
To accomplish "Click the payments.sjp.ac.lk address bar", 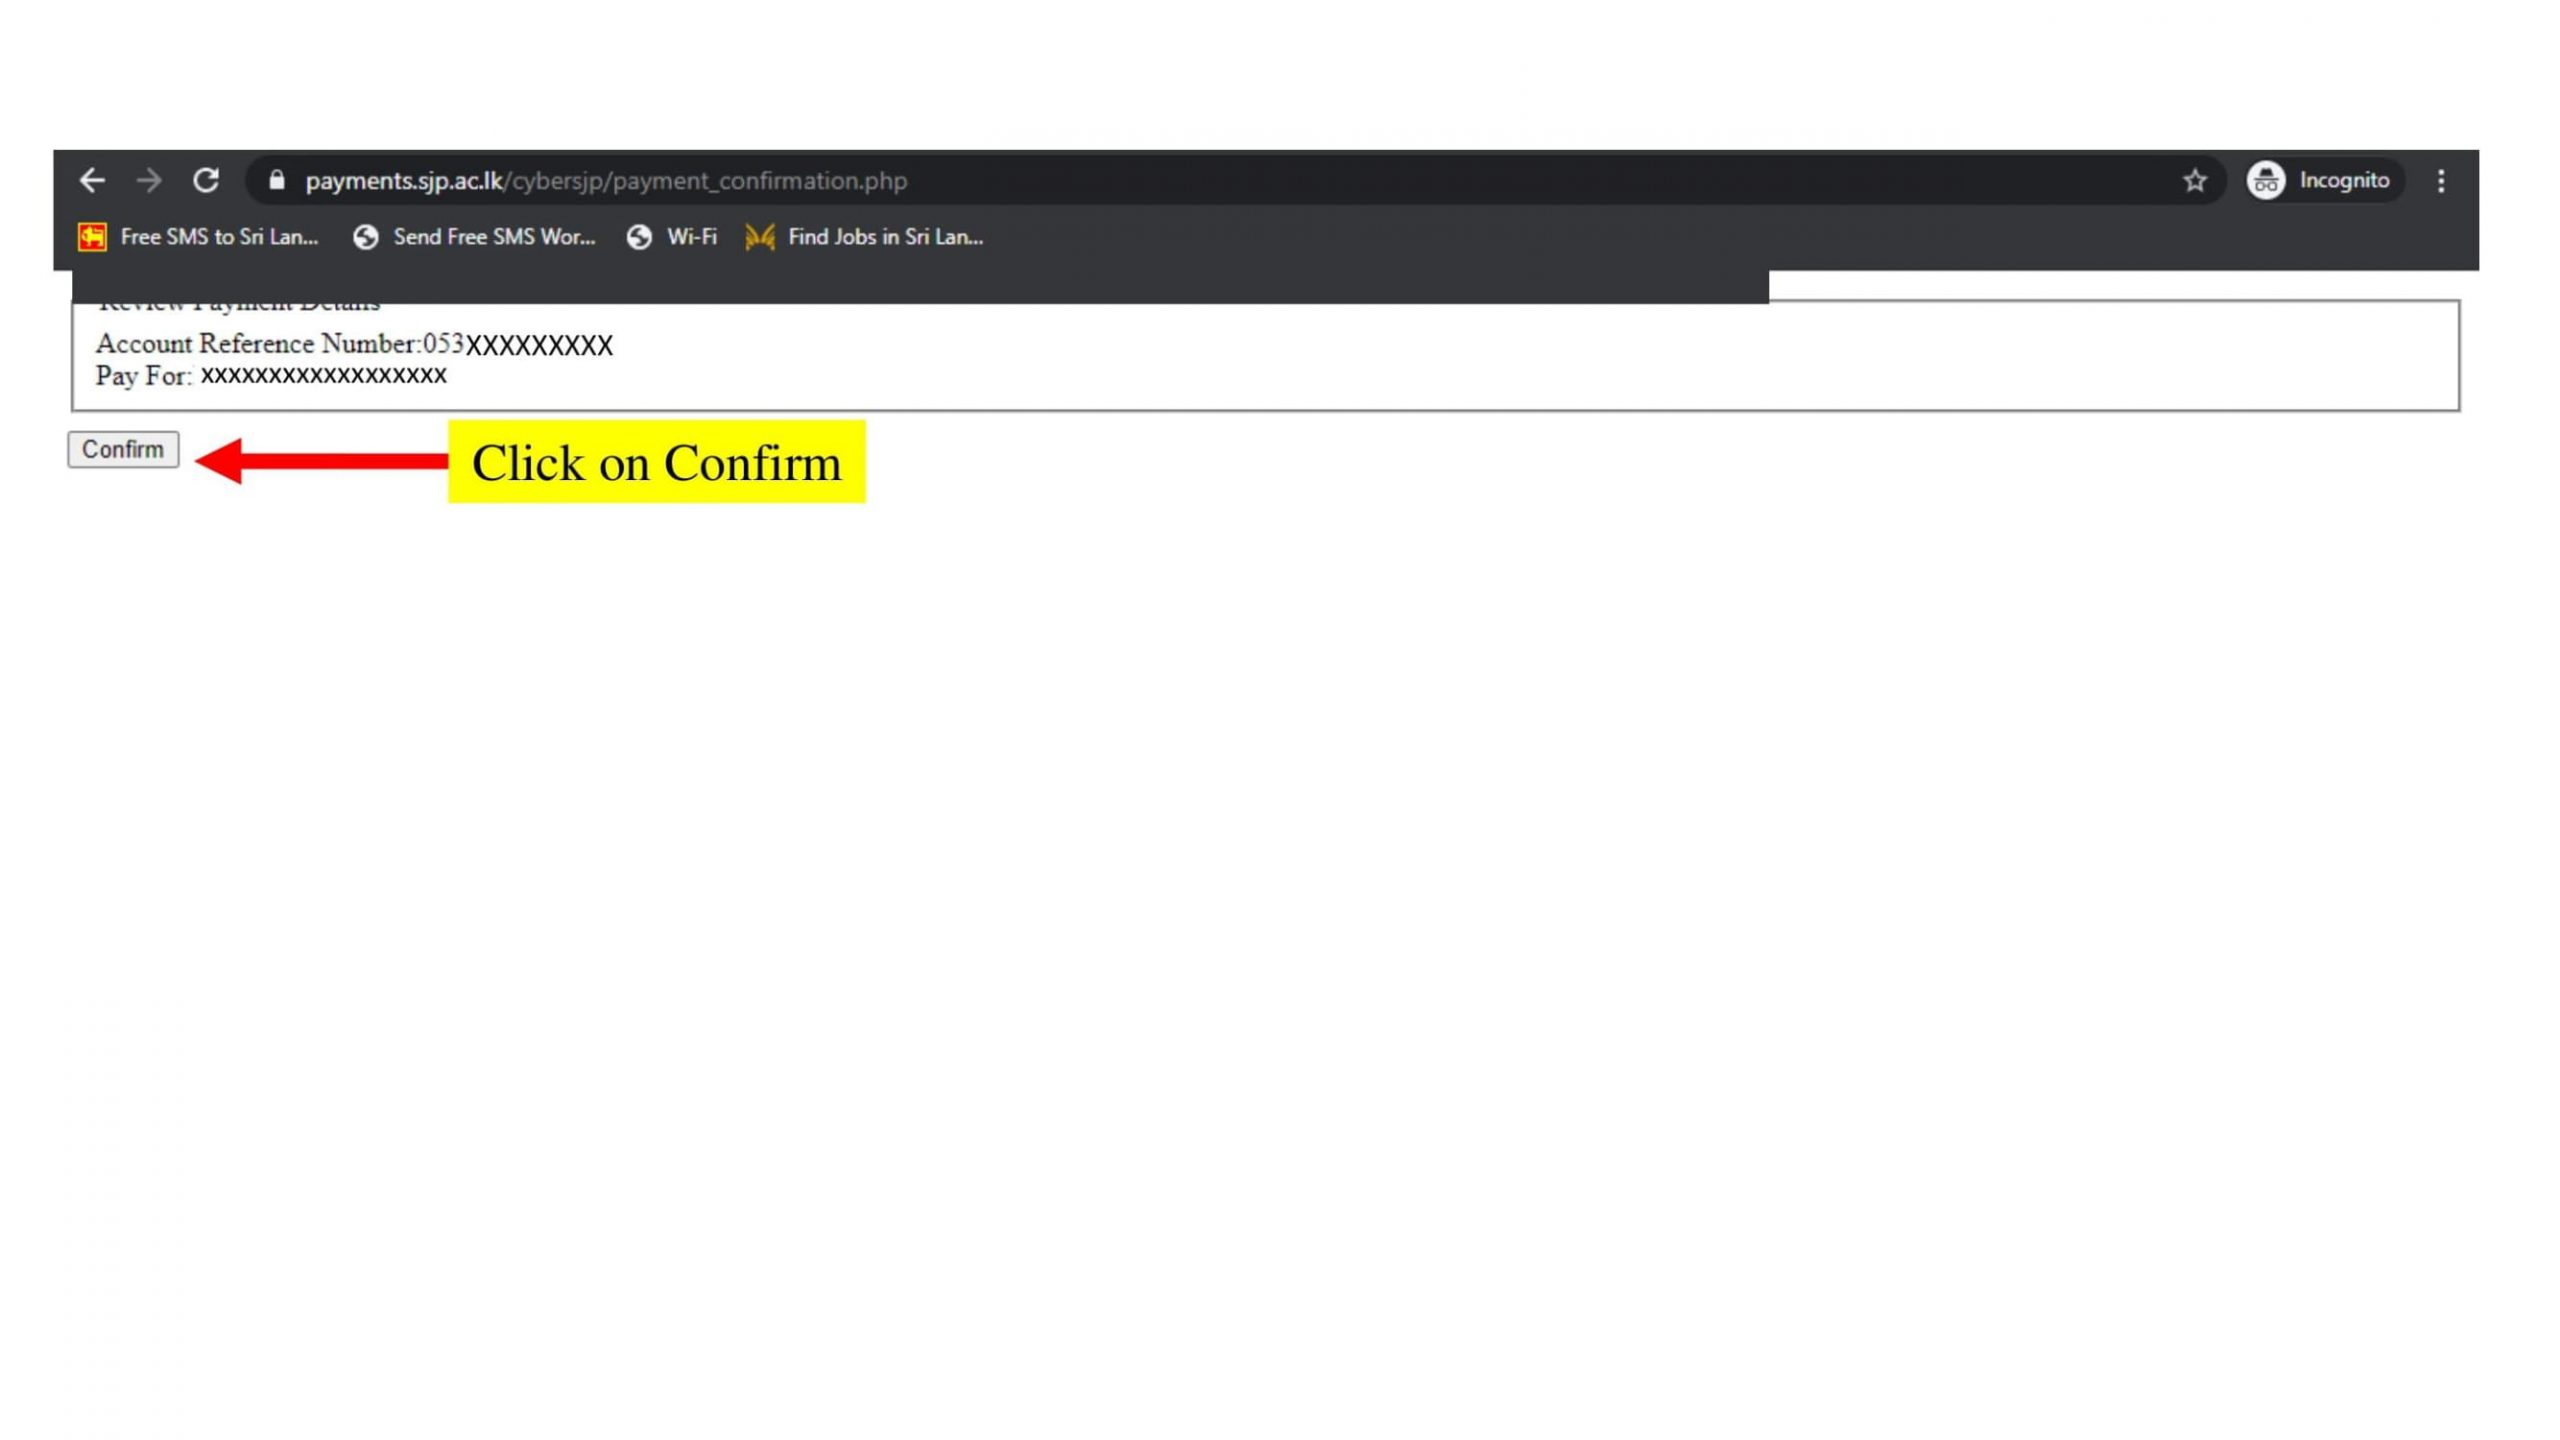I will tap(1200, 181).
